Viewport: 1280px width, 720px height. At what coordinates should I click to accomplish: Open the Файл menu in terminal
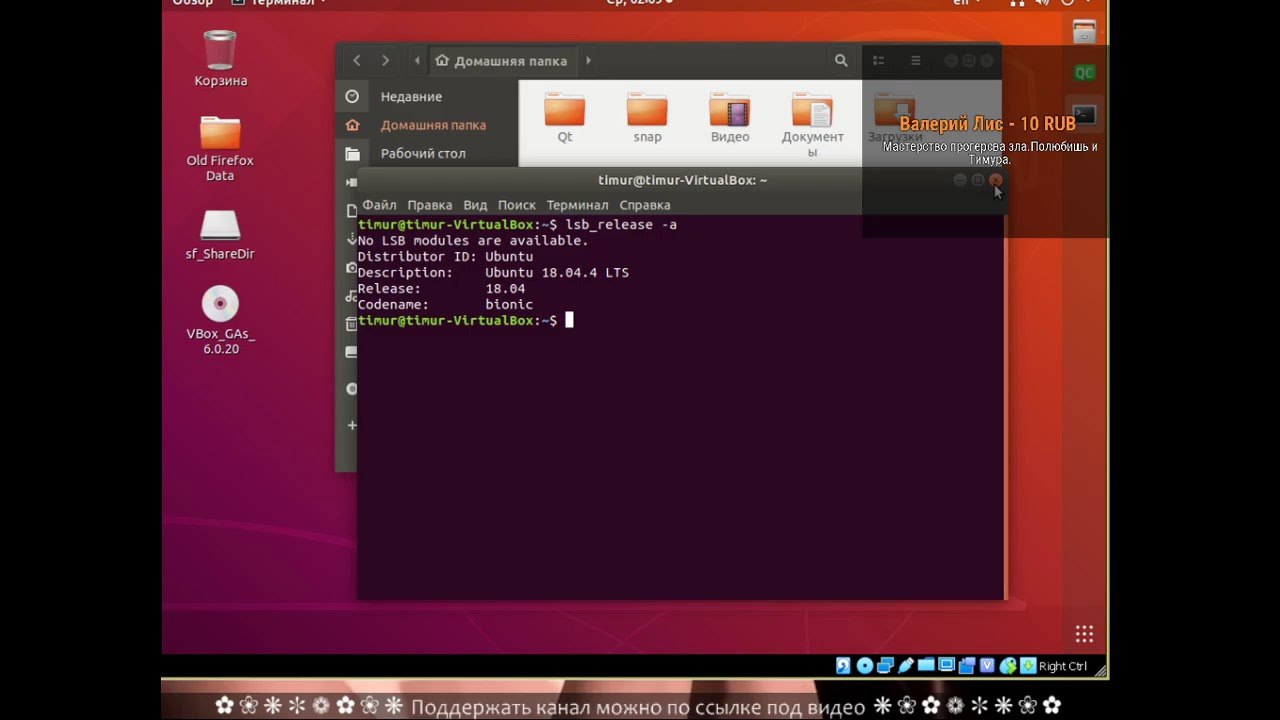tap(379, 205)
